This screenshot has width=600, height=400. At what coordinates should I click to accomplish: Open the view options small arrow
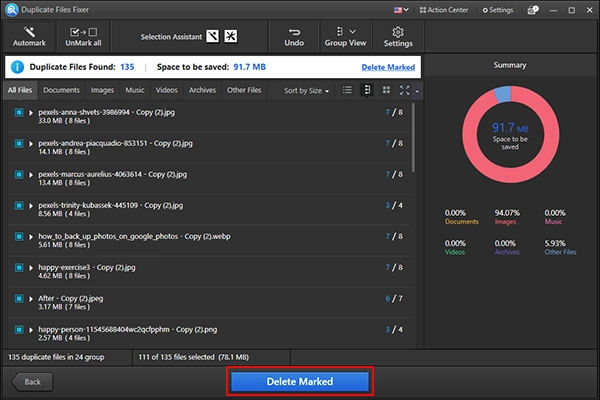coord(417,91)
